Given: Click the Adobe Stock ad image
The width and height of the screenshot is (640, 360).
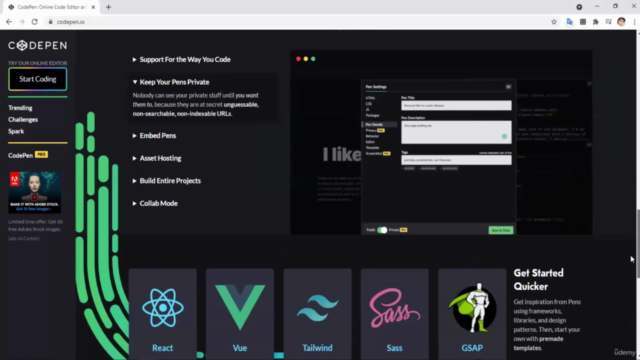Looking at the screenshot, I should (35, 192).
